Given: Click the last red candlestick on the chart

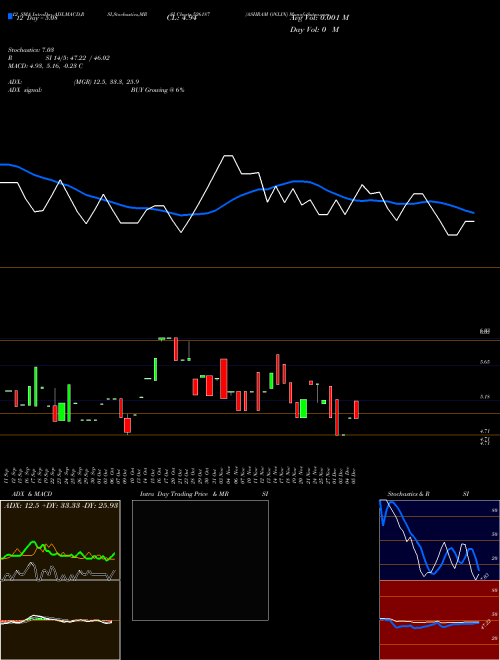Looking at the screenshot, I should pos(356,410).
